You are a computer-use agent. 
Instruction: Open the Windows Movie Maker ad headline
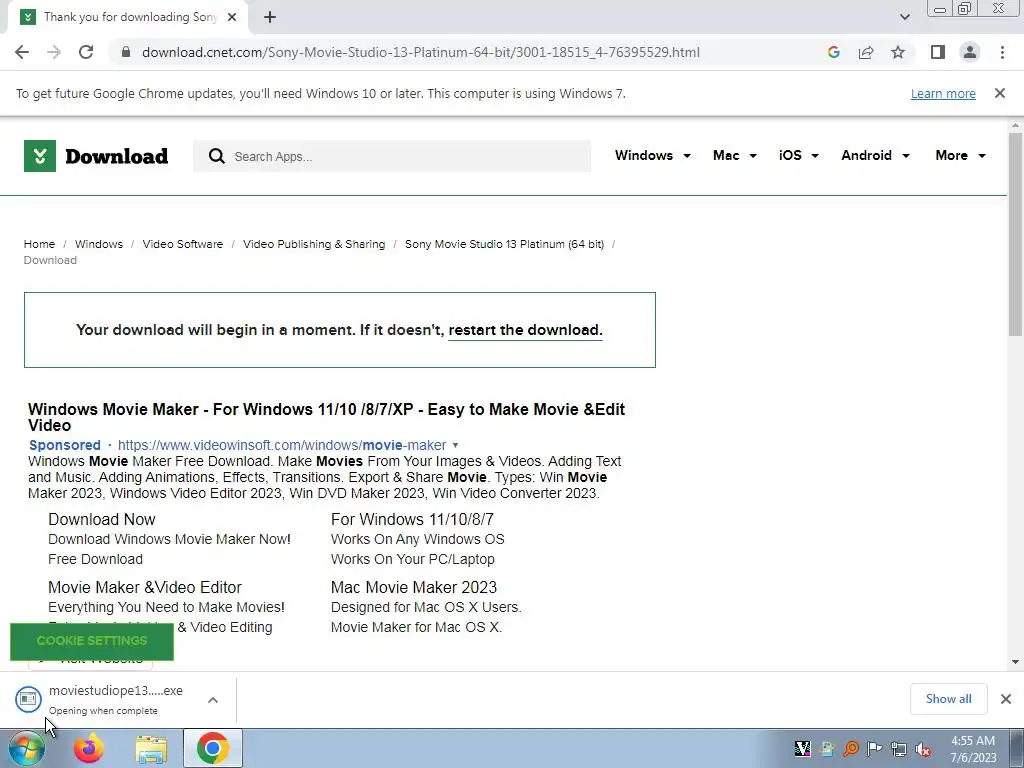point(327,417)
